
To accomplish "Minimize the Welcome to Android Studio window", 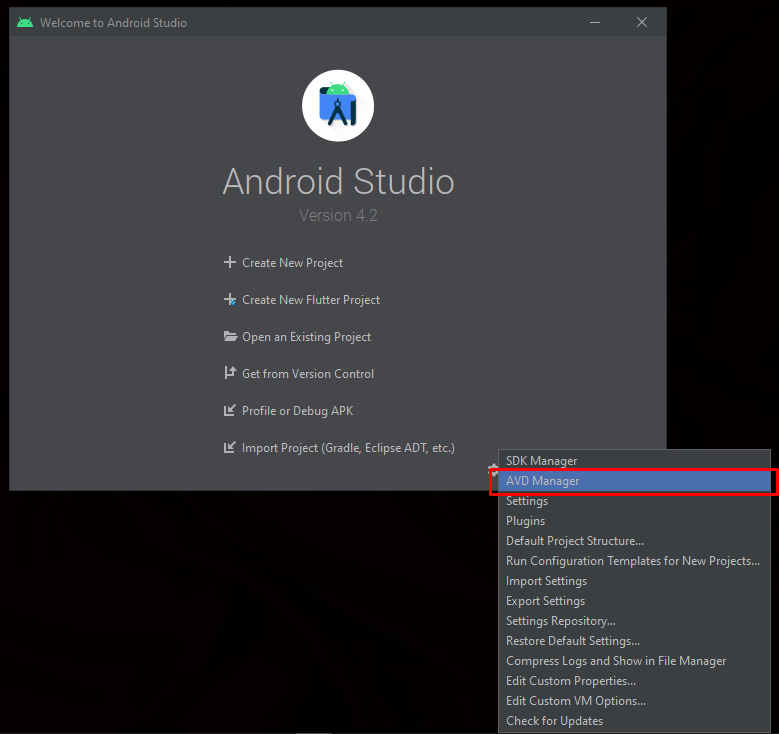I will tap(595, 22).
